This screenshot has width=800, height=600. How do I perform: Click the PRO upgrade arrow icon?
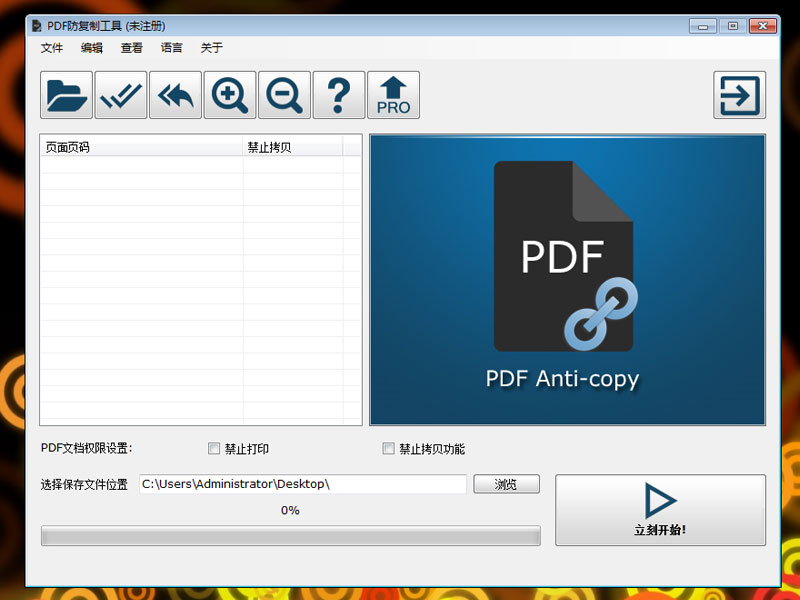(393, 96)
